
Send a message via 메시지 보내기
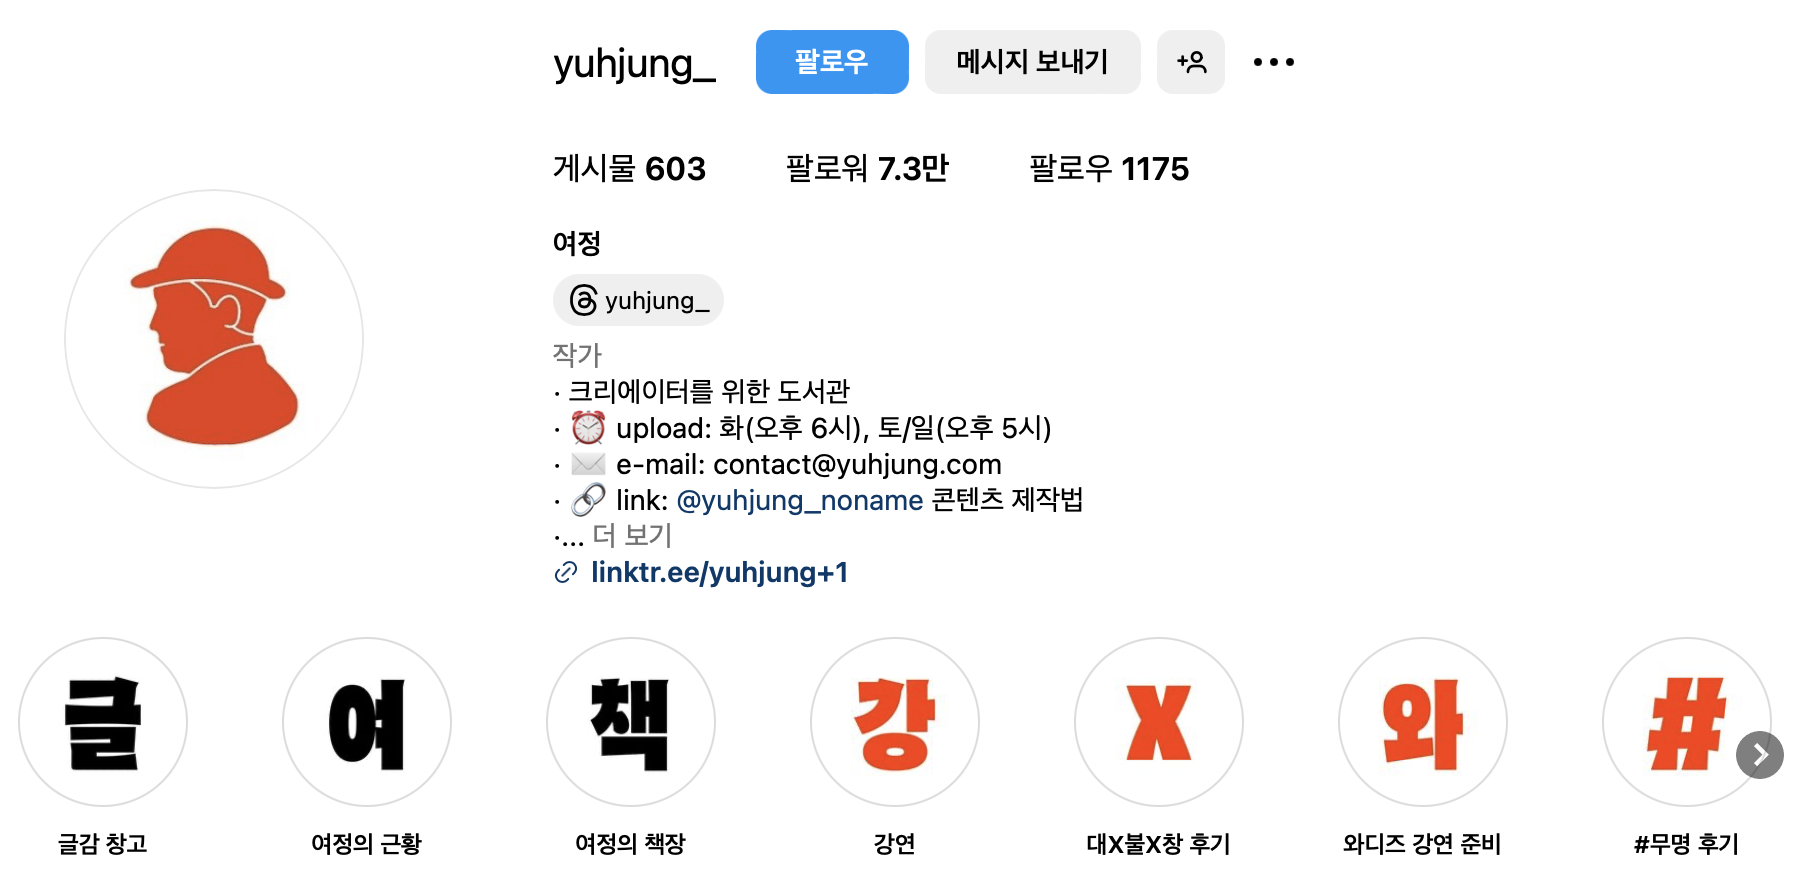point(1032,62)
